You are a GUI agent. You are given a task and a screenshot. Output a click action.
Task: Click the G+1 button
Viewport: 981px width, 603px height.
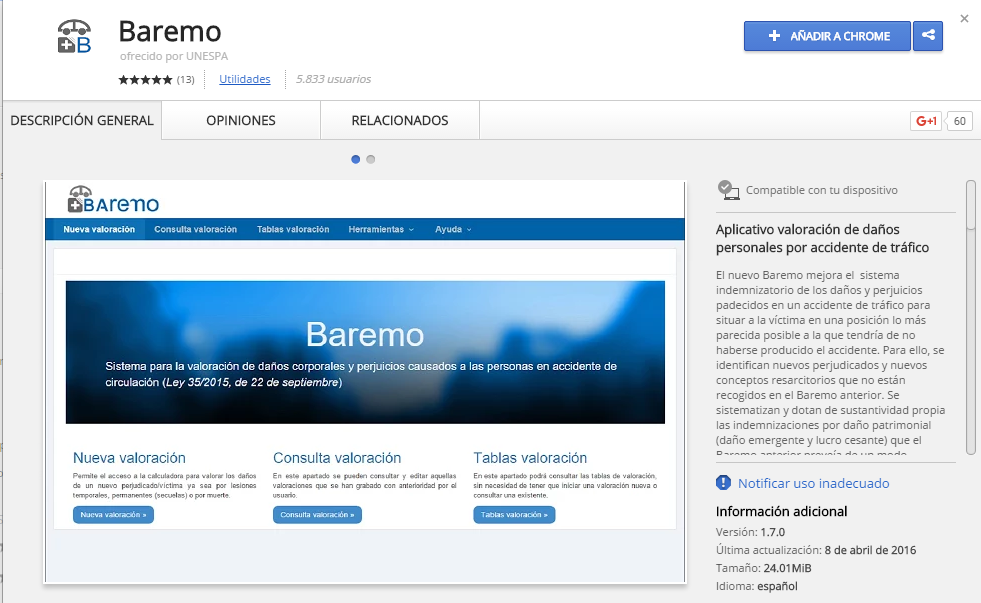pos(926,121)
